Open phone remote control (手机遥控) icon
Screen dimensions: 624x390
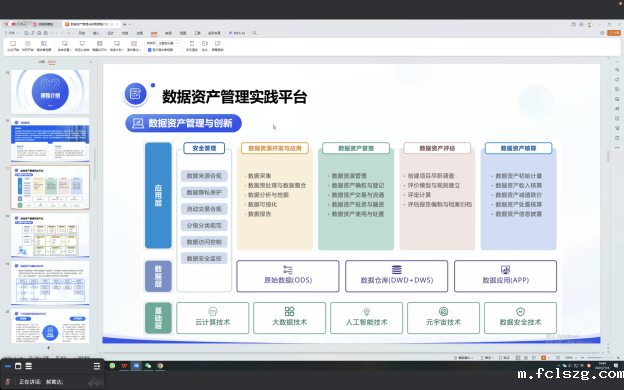(191, 46)
